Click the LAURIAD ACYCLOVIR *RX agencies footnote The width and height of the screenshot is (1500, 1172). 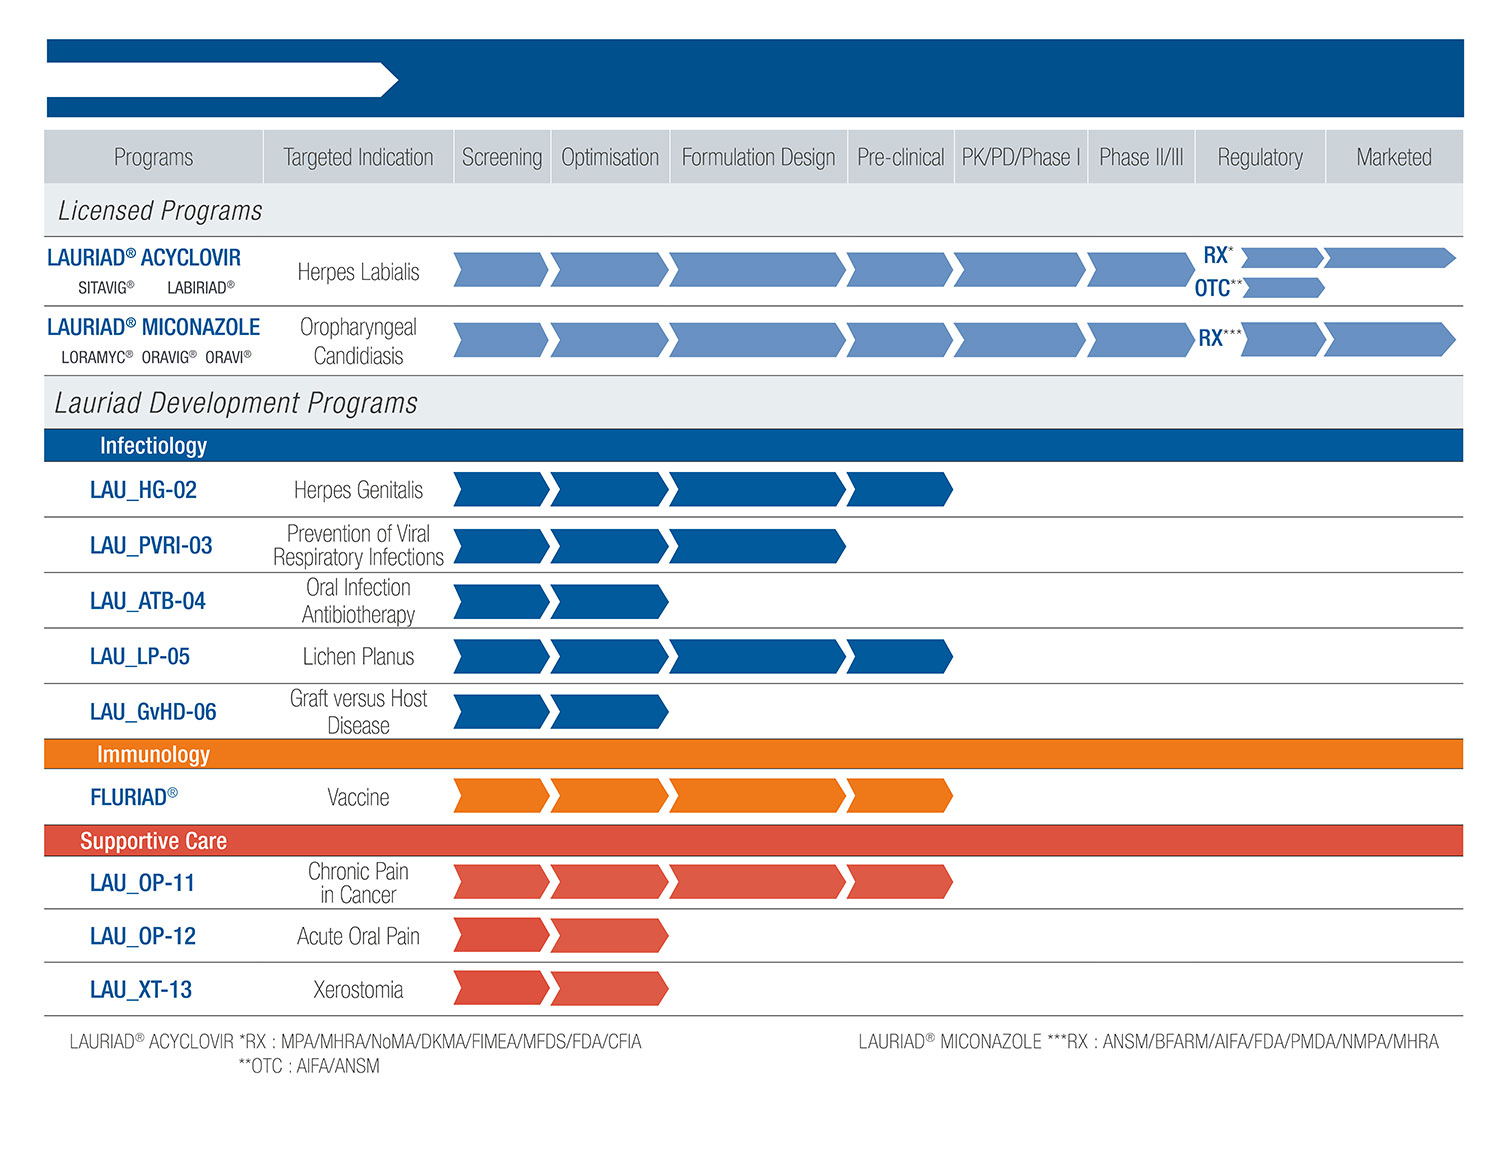click(355, 1042)
